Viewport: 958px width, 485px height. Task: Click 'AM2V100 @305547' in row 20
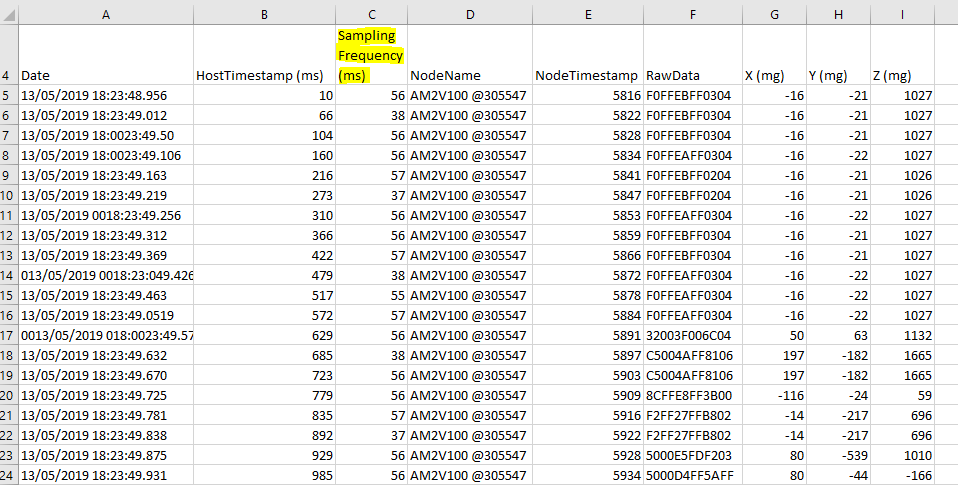pos(470,395)
